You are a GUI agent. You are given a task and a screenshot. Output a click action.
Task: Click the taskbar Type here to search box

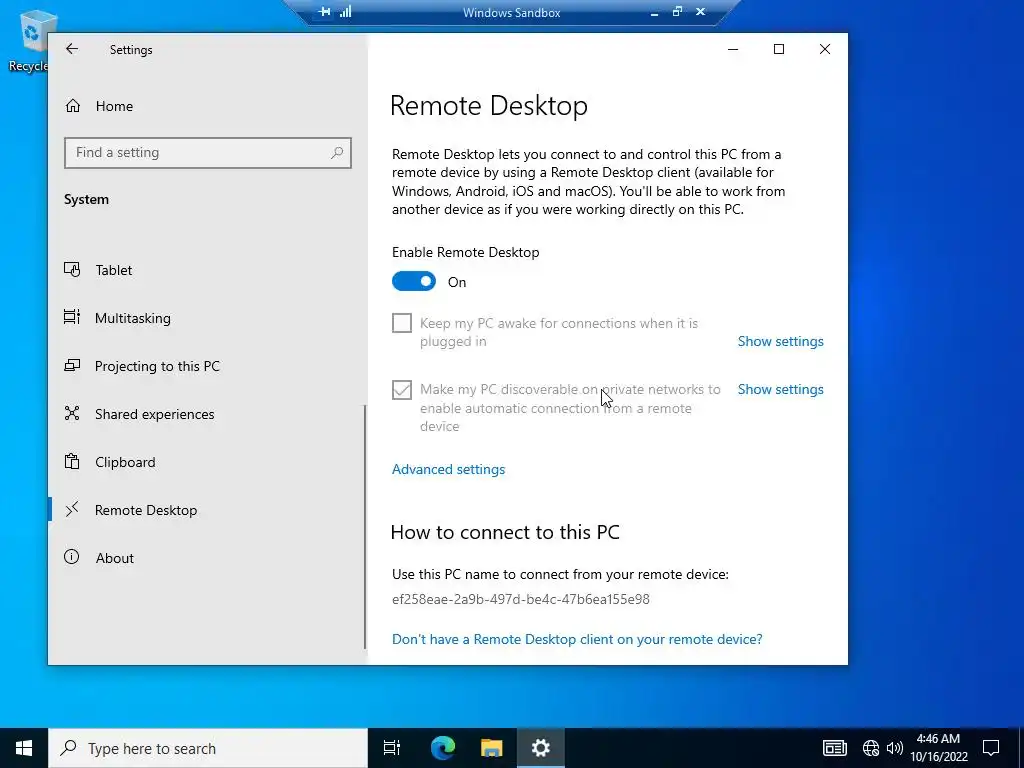[x=208, y=748]
